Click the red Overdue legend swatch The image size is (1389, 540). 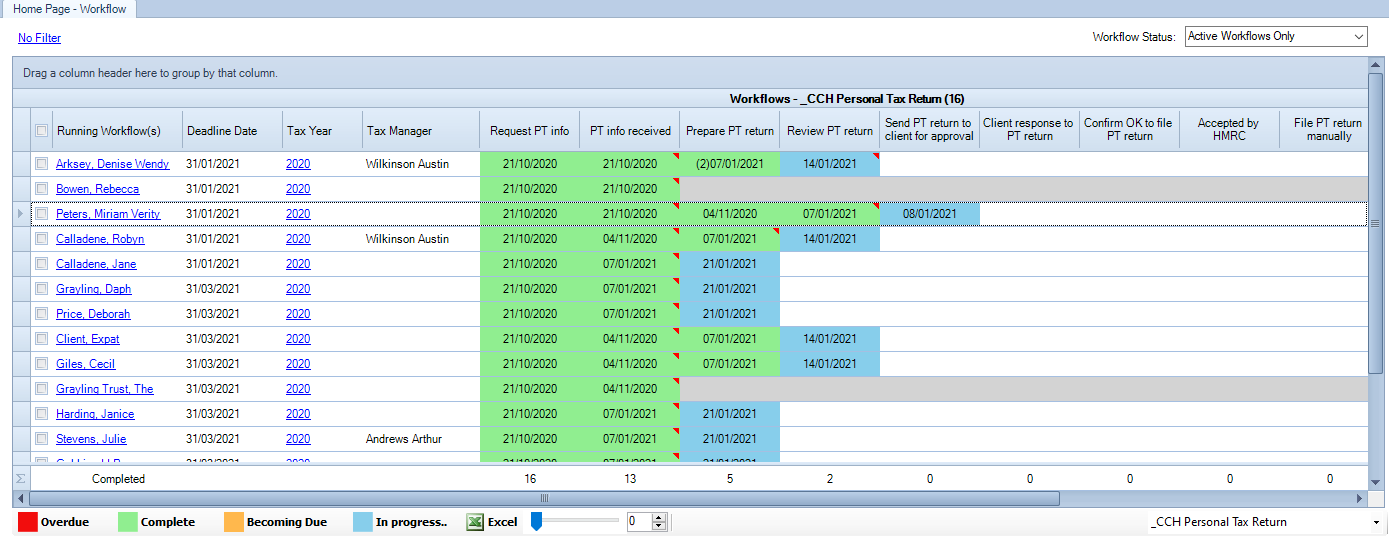pyautogui.click(x=26, y=522)
